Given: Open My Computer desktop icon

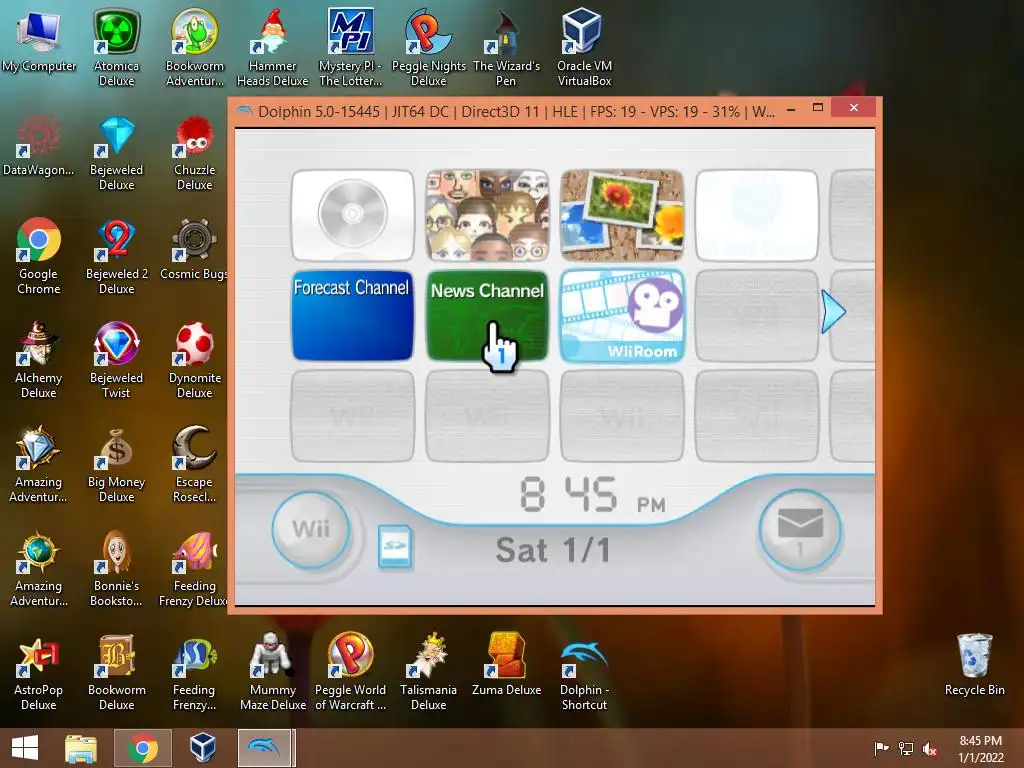Looking at the screenshot, I should pyautogui.click(x=39, y=41).
